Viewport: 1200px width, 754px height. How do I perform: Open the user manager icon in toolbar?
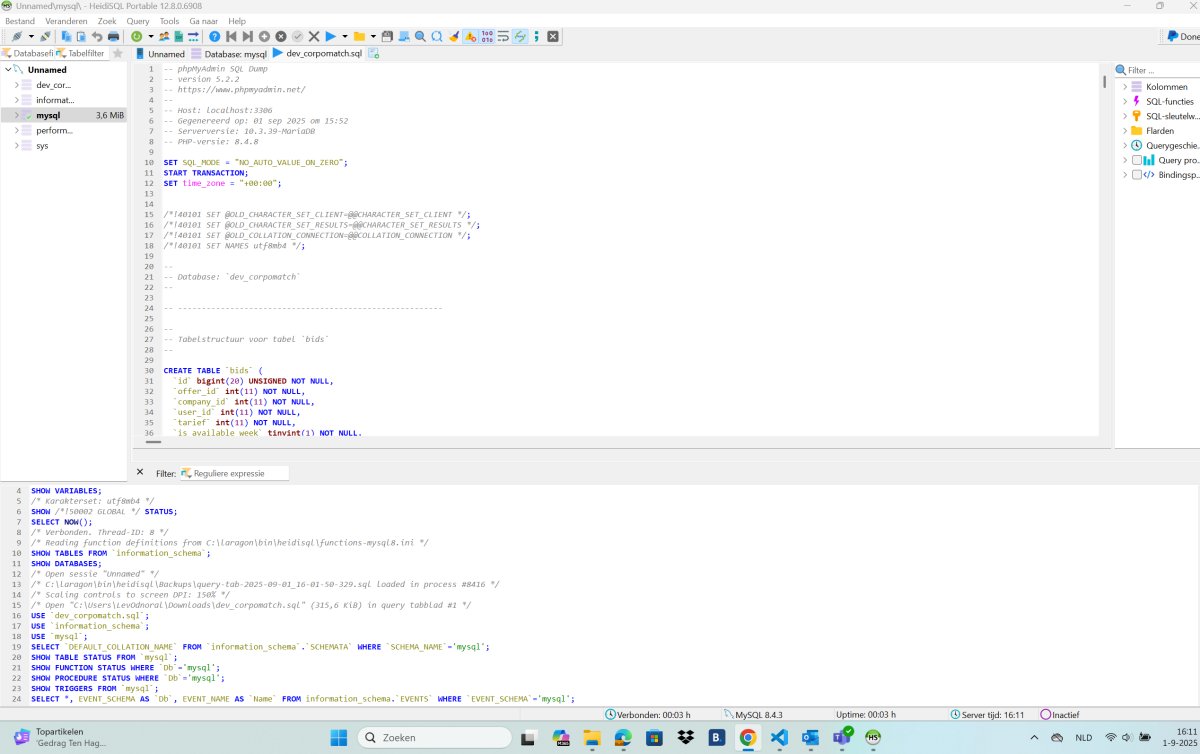coord(164,36)
